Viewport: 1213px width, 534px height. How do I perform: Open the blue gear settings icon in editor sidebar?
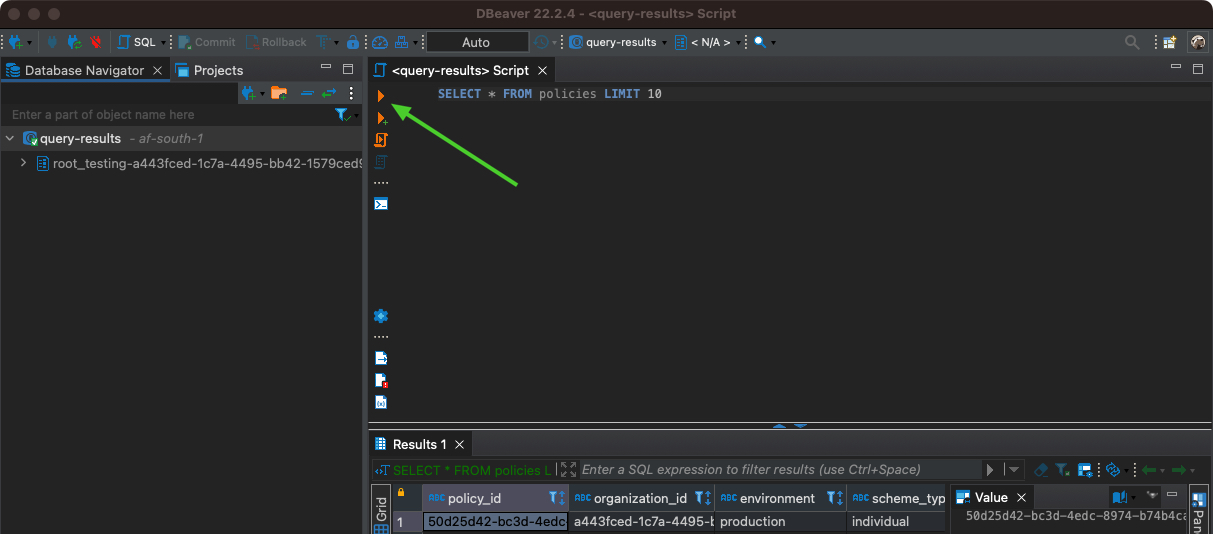(381, 316)
